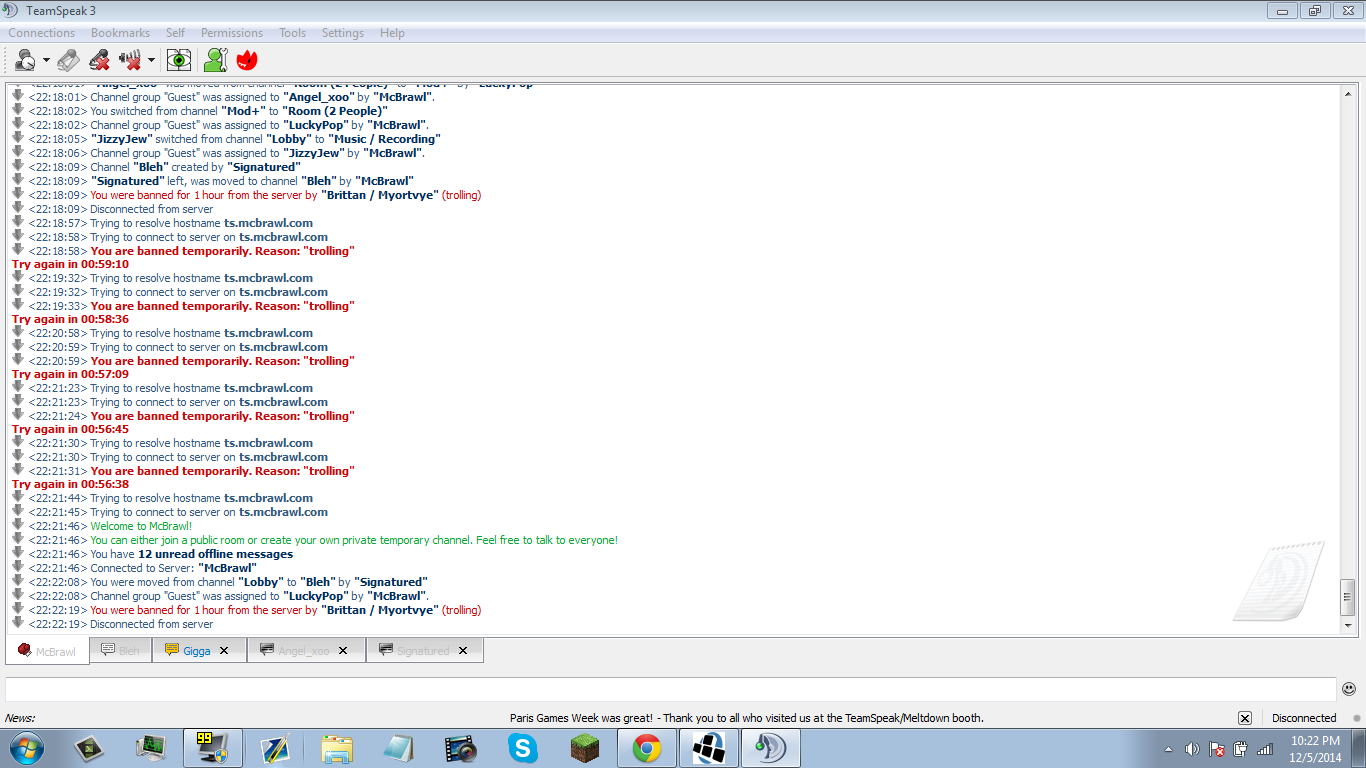Click the green eye subscribe channels icon
1366x768 pixels.
point(179,60)
